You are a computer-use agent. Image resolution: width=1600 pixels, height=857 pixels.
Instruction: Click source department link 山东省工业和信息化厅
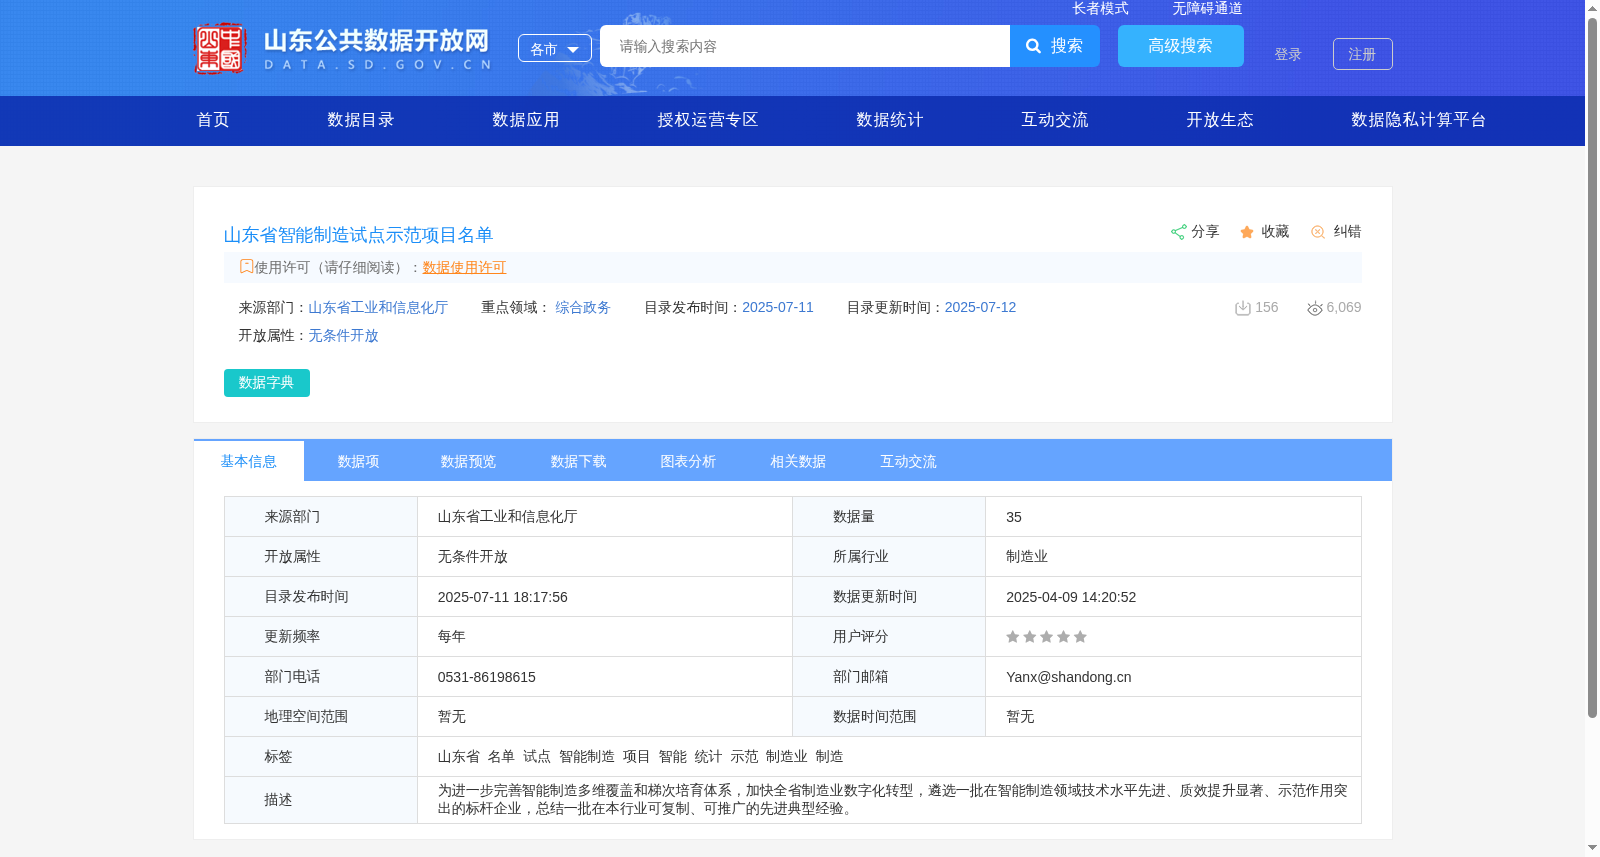pyautogui.click(x=378, y=307)
